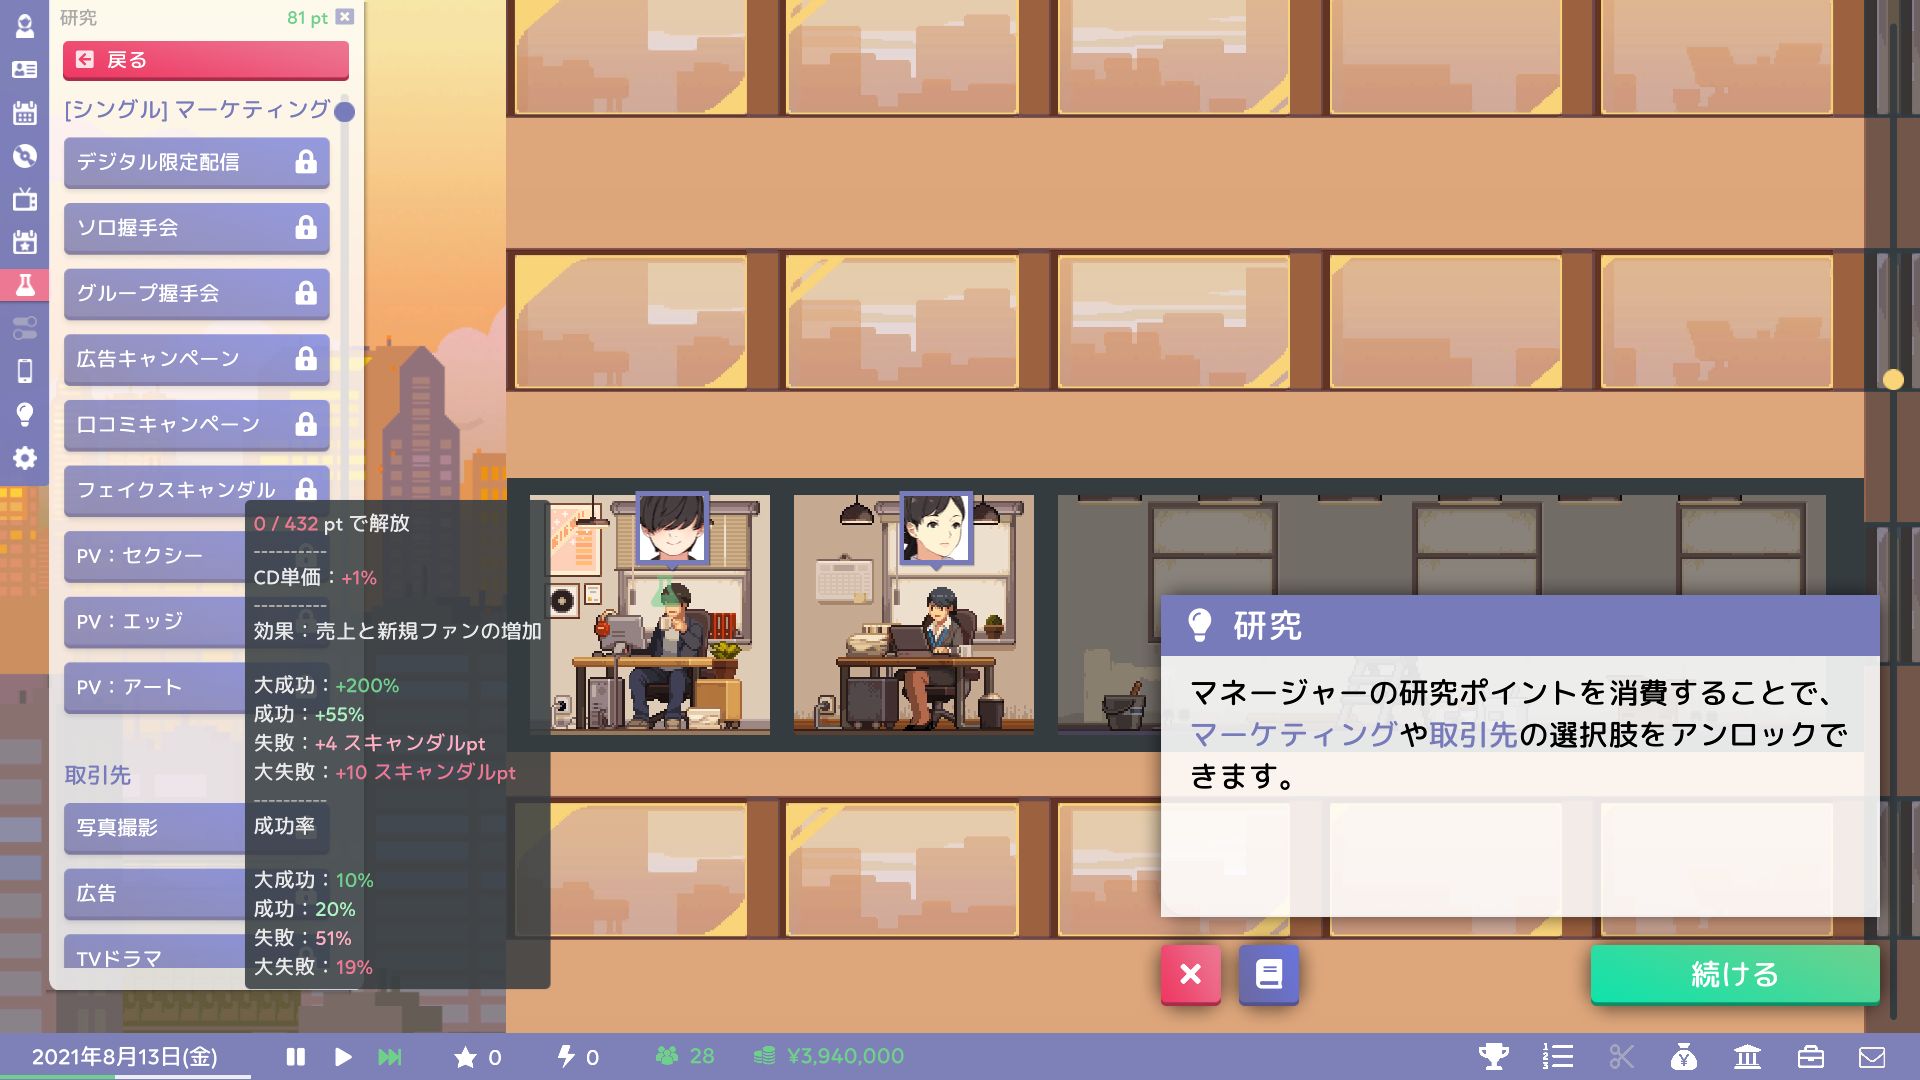Viewport: 1920px width, 1080px height.
Task: Dismiss tutorial with red X button
Action: [1190, 974]
